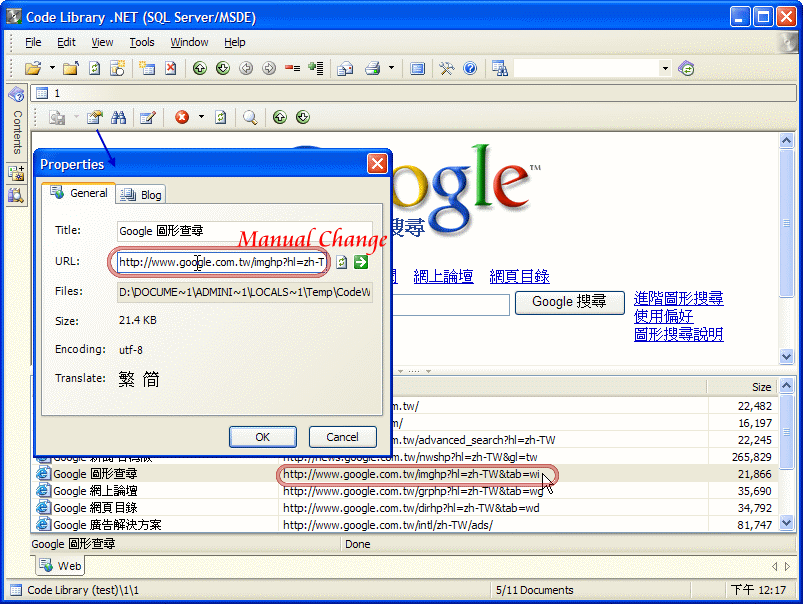Select the Web tab at bottom
The image size is (803, 604).
click(60, 566)
